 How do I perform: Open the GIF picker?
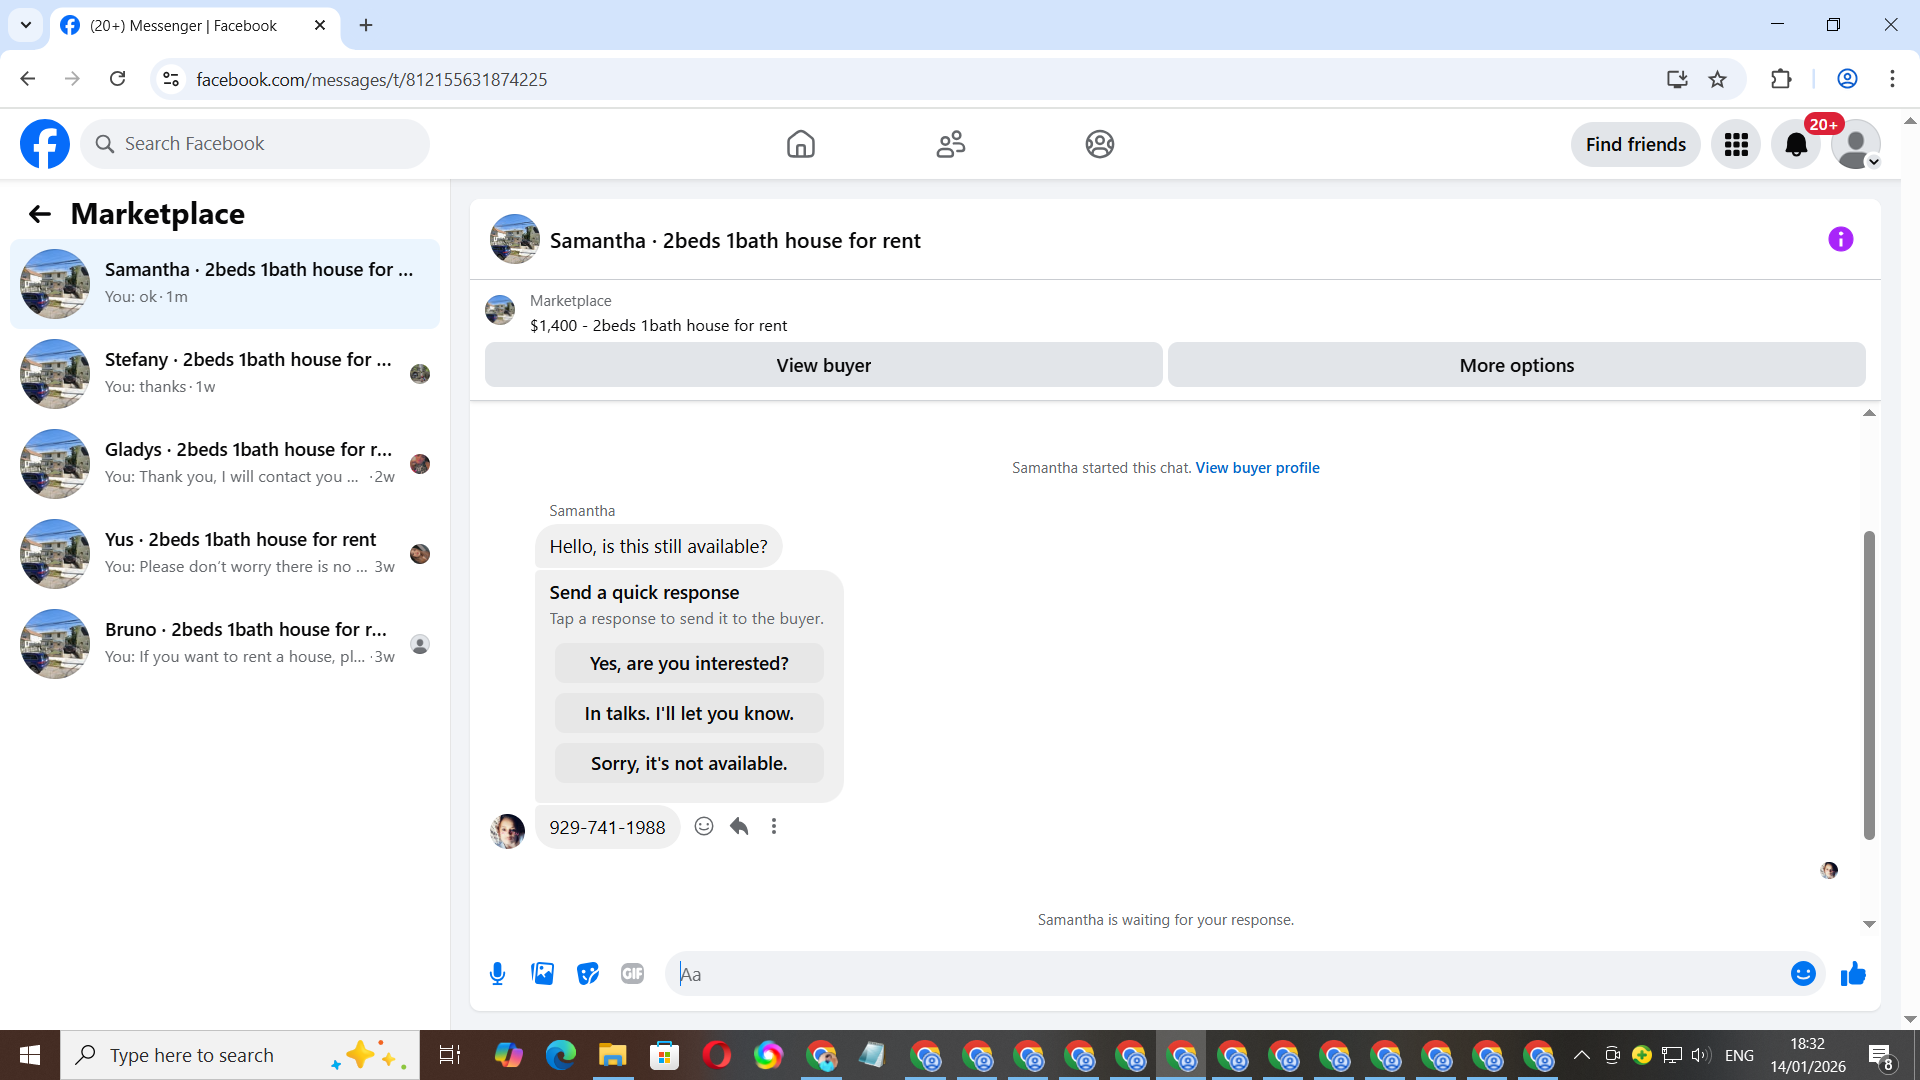pos(632,973)
